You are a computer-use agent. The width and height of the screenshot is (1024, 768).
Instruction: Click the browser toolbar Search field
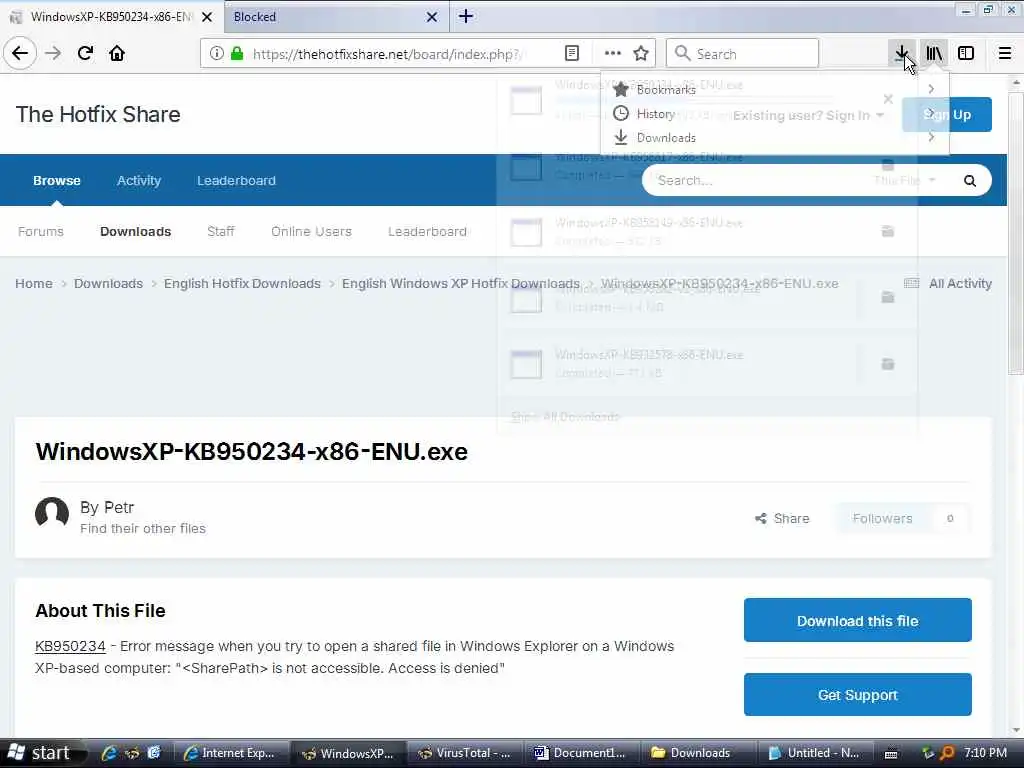click(742, 54)
